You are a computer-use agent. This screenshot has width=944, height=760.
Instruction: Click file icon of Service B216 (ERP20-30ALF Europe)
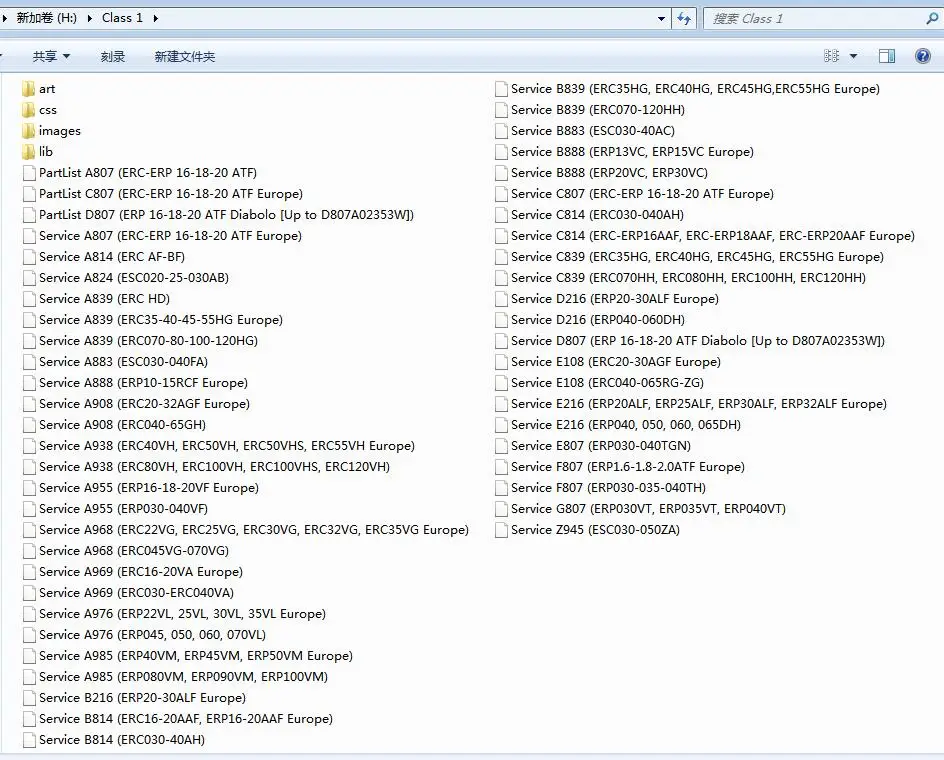[29, 698]
